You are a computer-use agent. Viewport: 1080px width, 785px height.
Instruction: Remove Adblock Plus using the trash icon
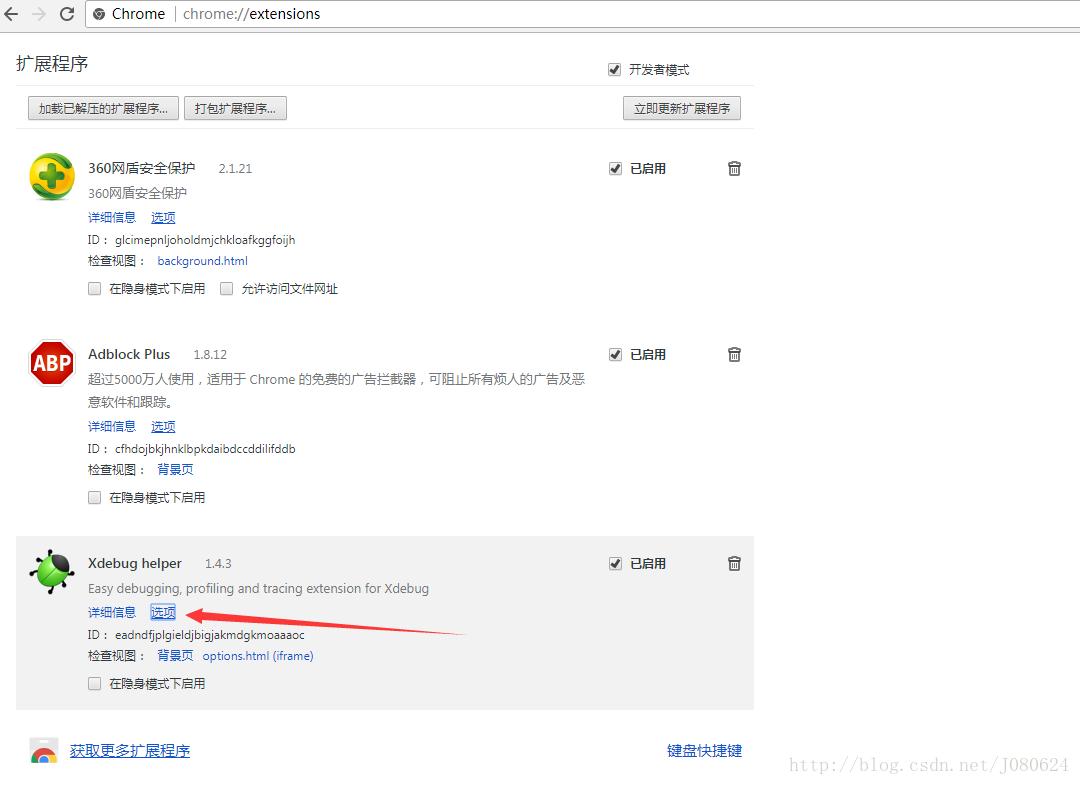pyautogui.click(x=734, y=355)
